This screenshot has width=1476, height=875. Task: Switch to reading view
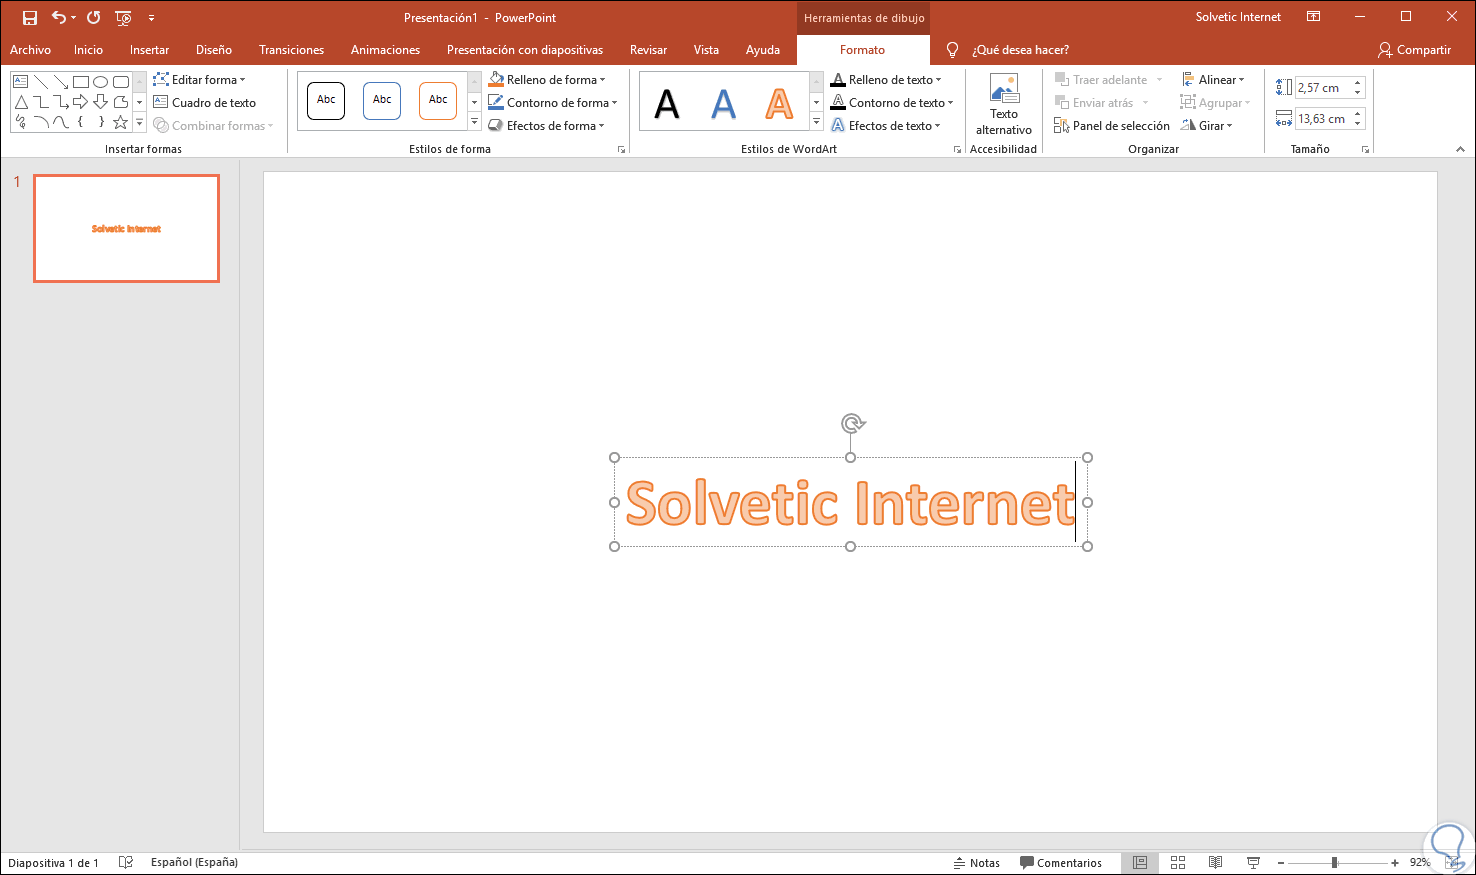(x=1215, y=862)
